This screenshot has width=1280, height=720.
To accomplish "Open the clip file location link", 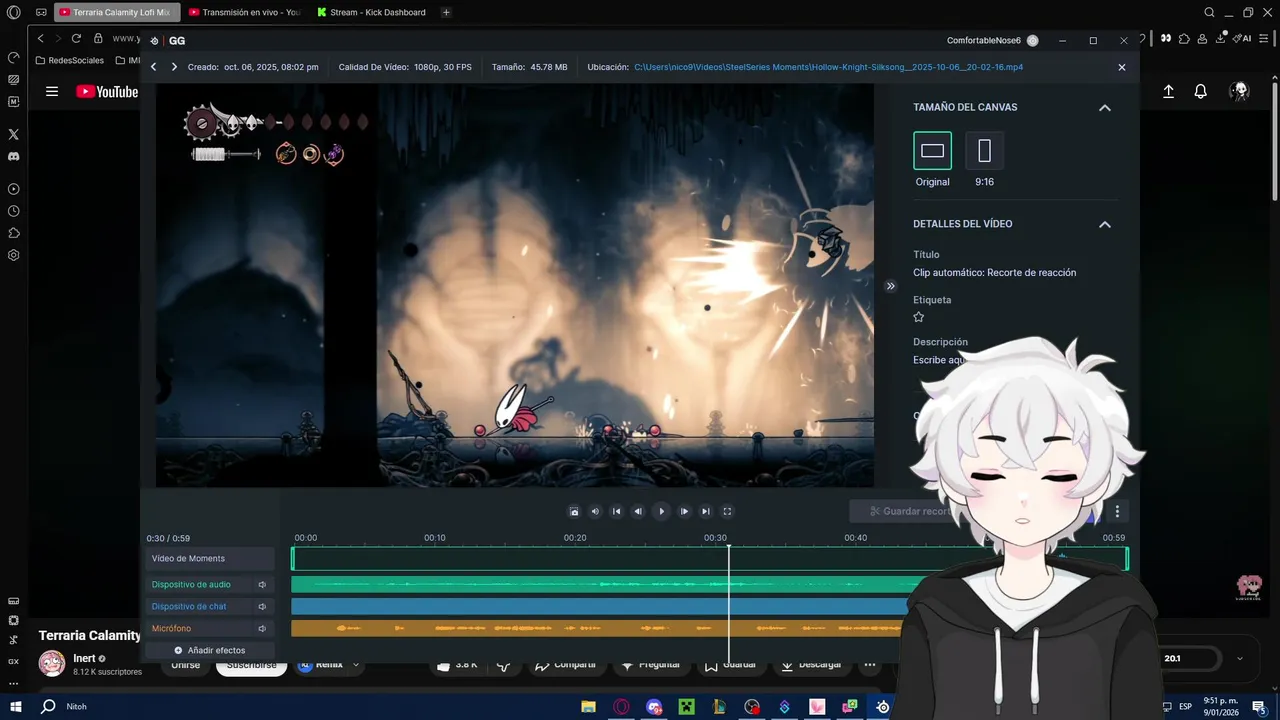I will [x=828, y=67].
